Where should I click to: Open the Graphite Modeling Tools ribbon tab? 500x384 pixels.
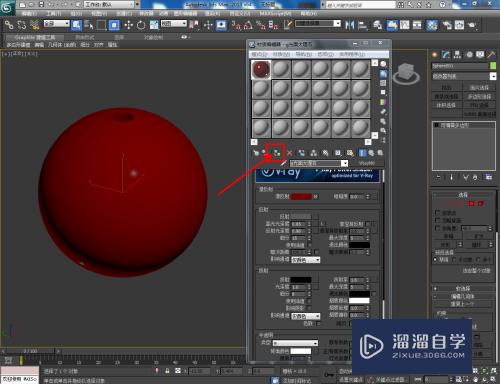[35, 37]
